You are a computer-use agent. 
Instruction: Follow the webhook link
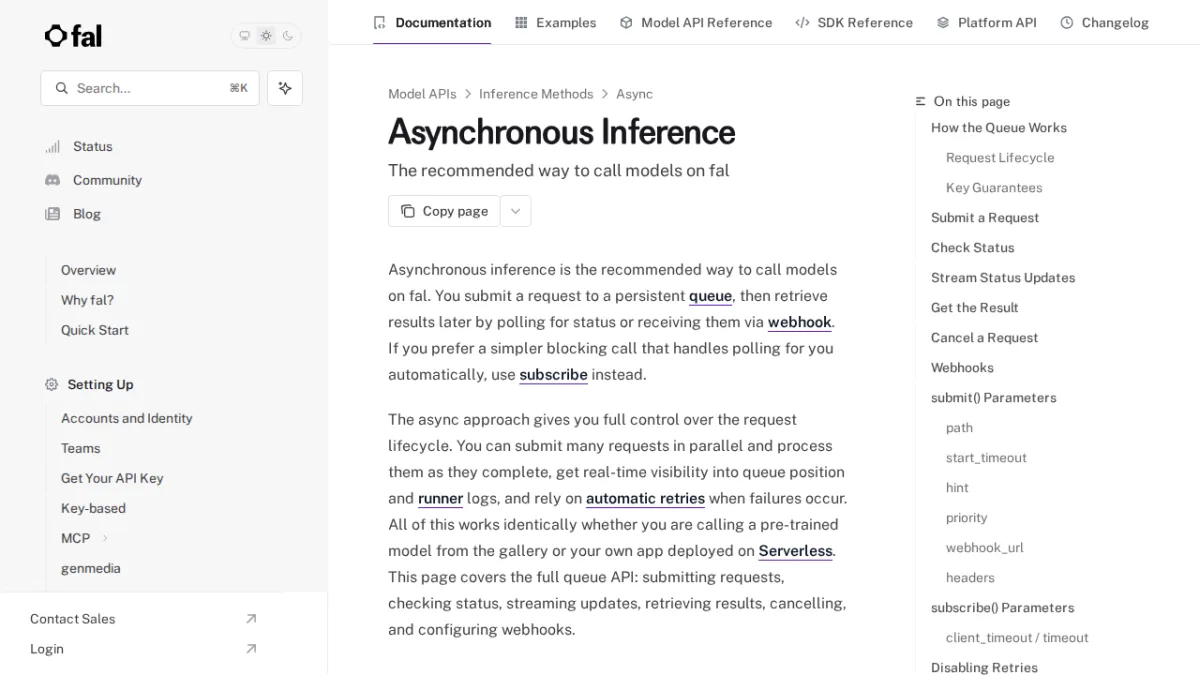coord(799,322)
